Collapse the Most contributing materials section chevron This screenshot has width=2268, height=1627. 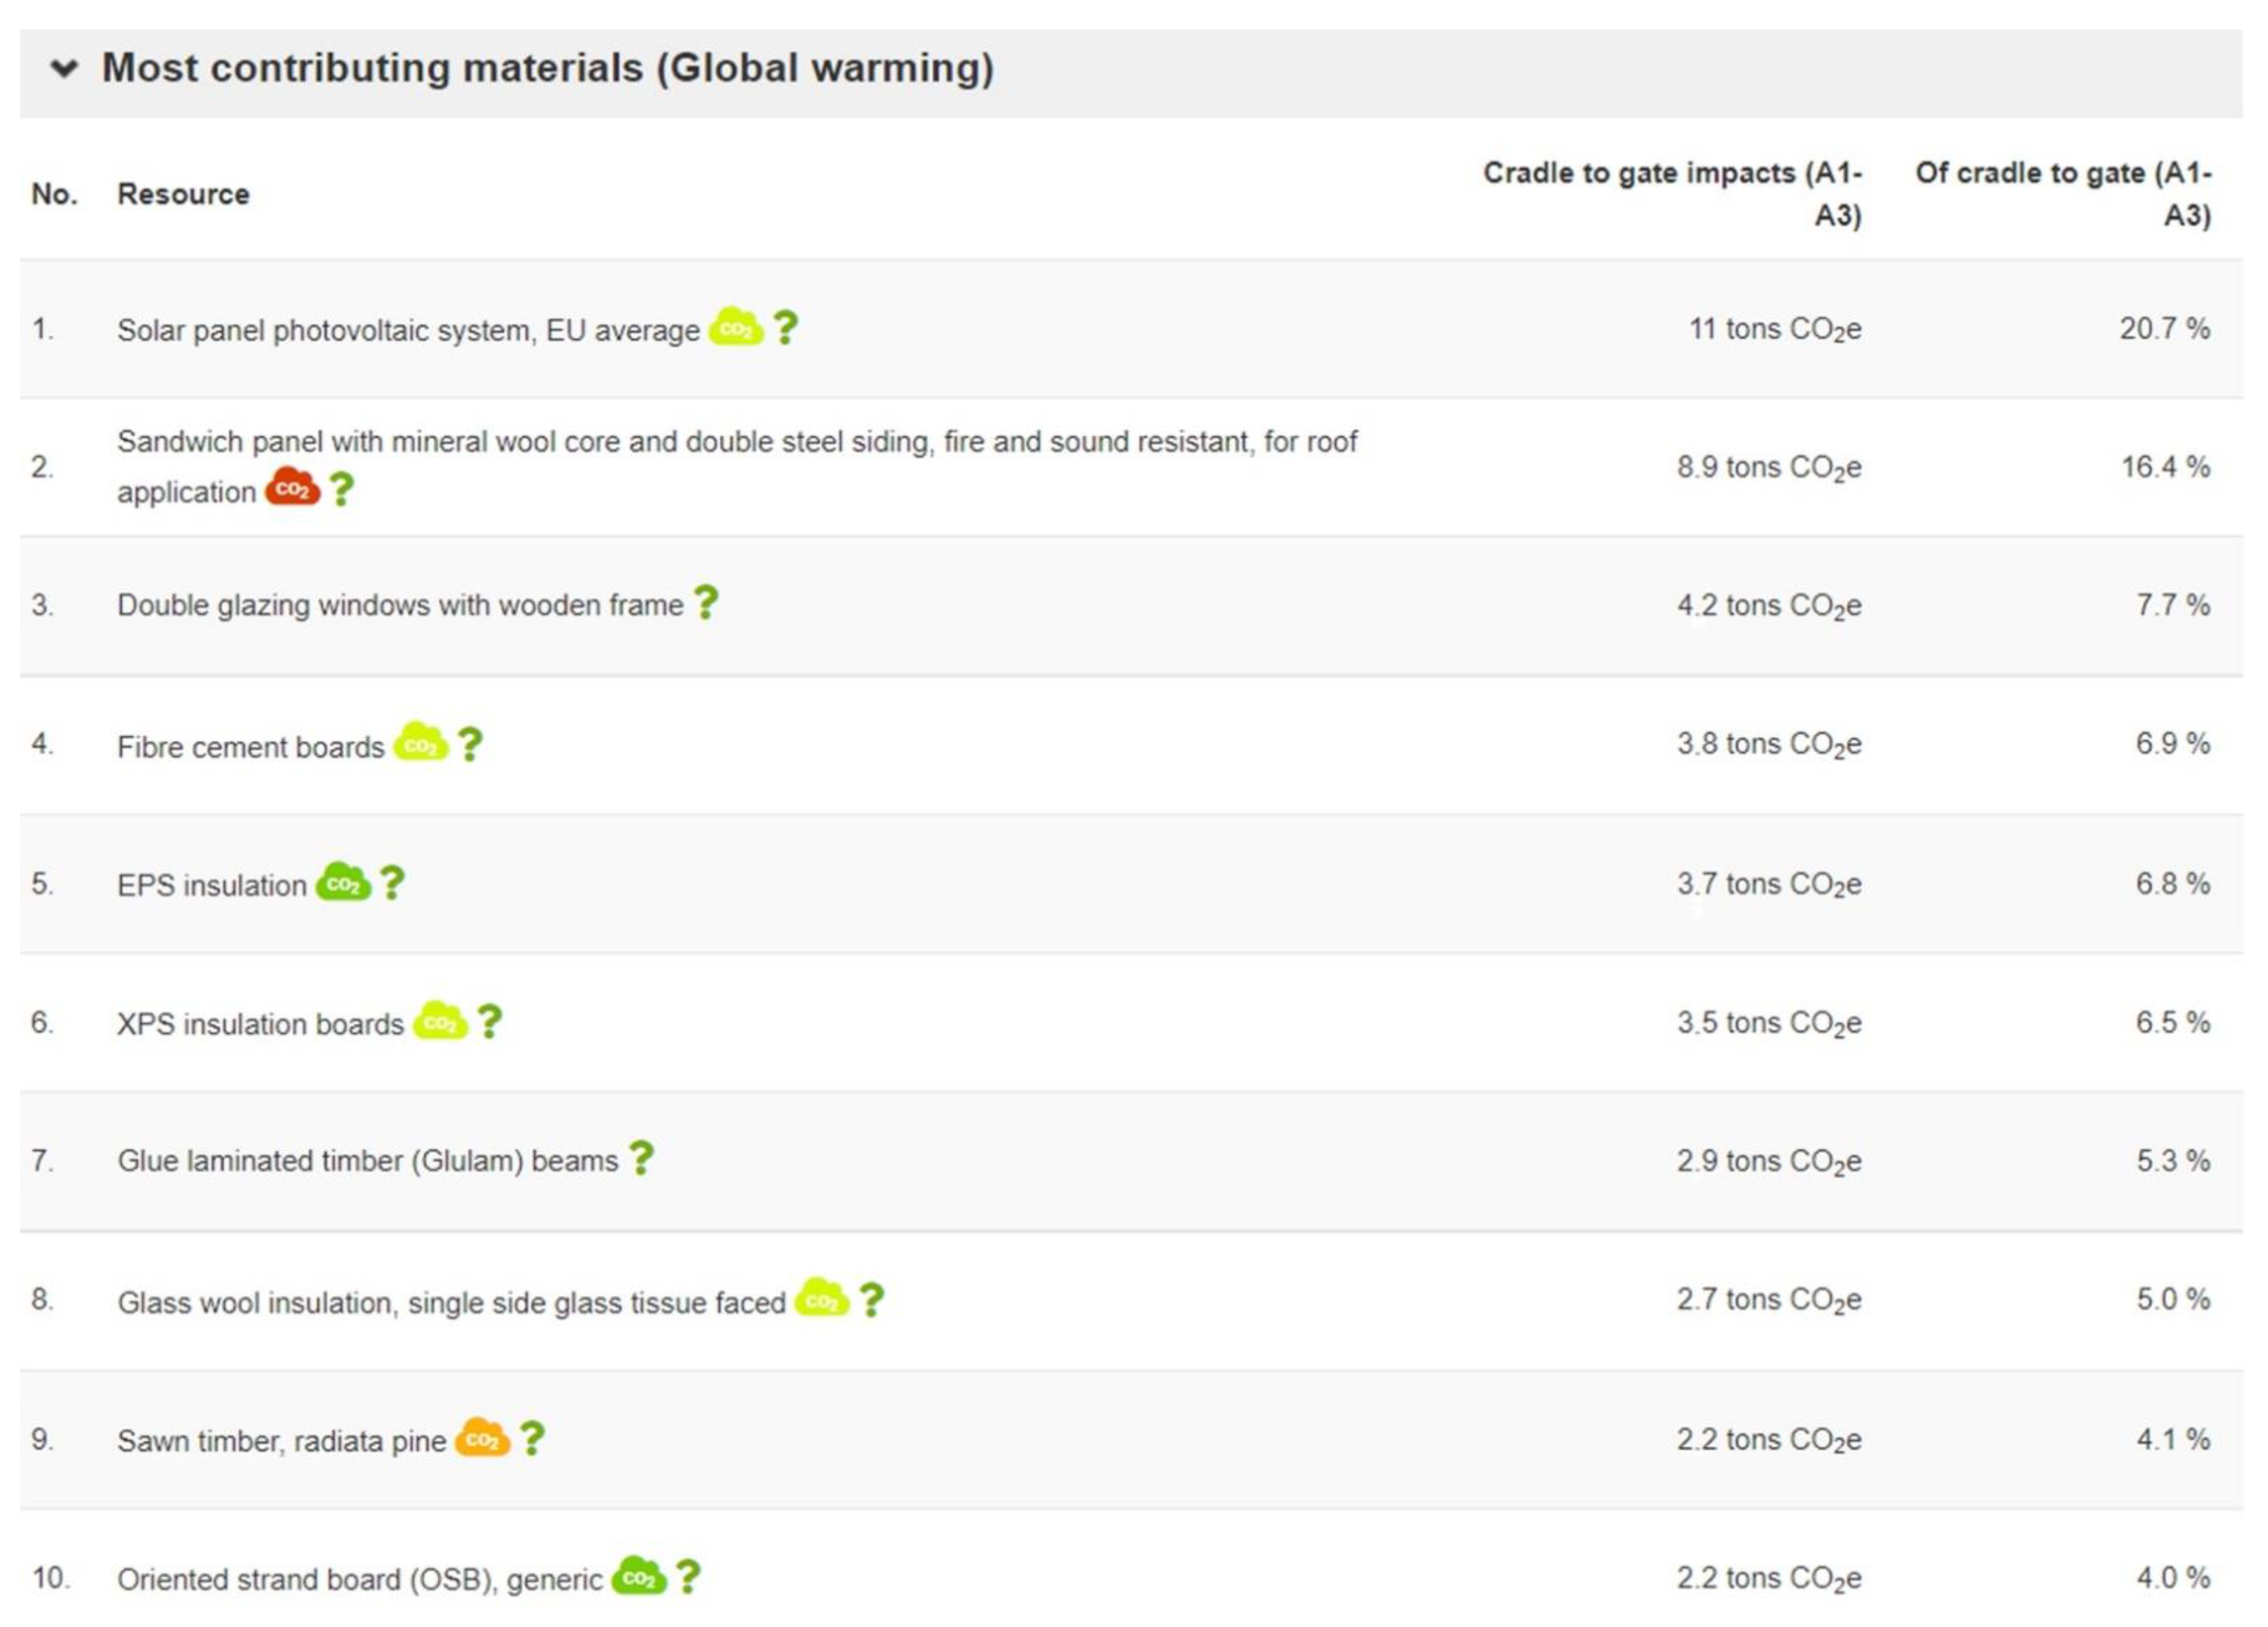pos(64,68)
